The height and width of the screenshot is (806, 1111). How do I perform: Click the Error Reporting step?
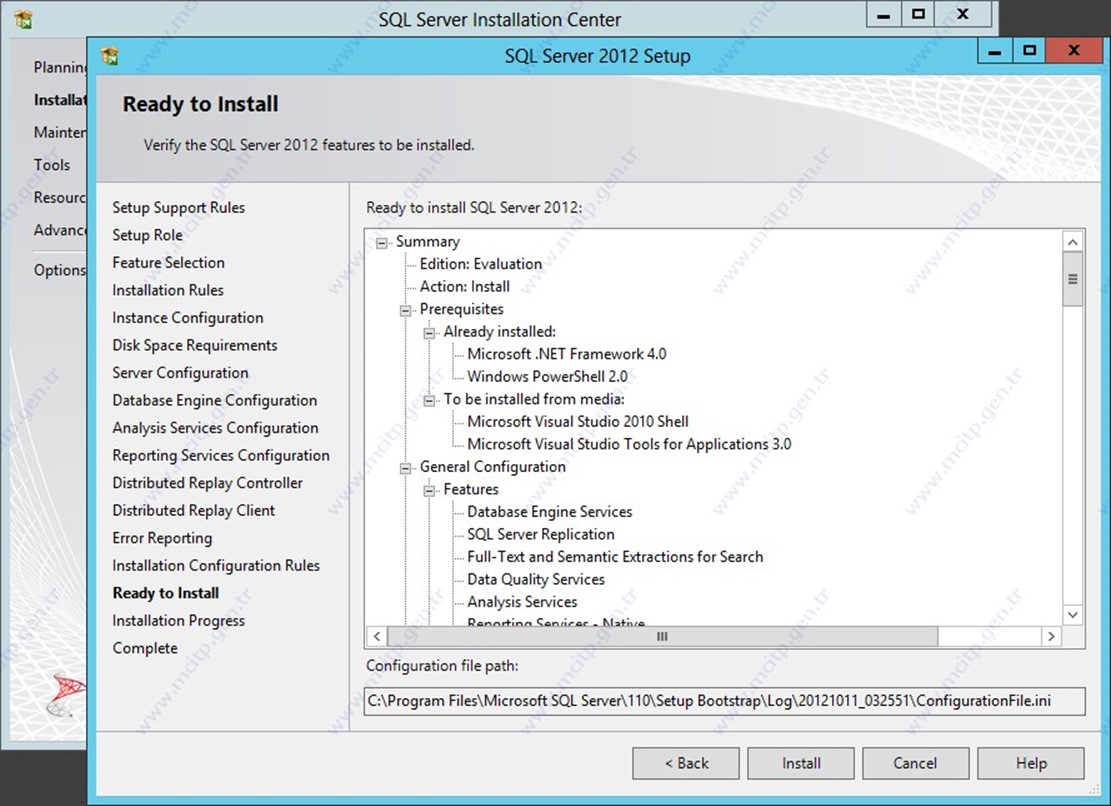162,538
